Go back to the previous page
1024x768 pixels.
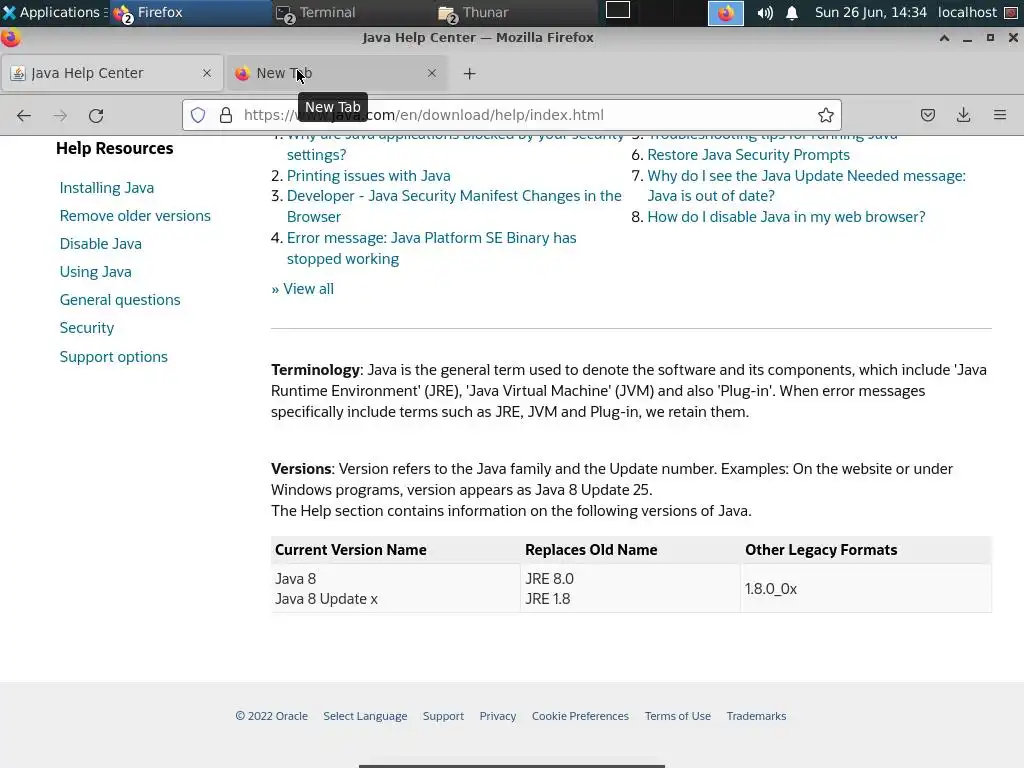24,116
